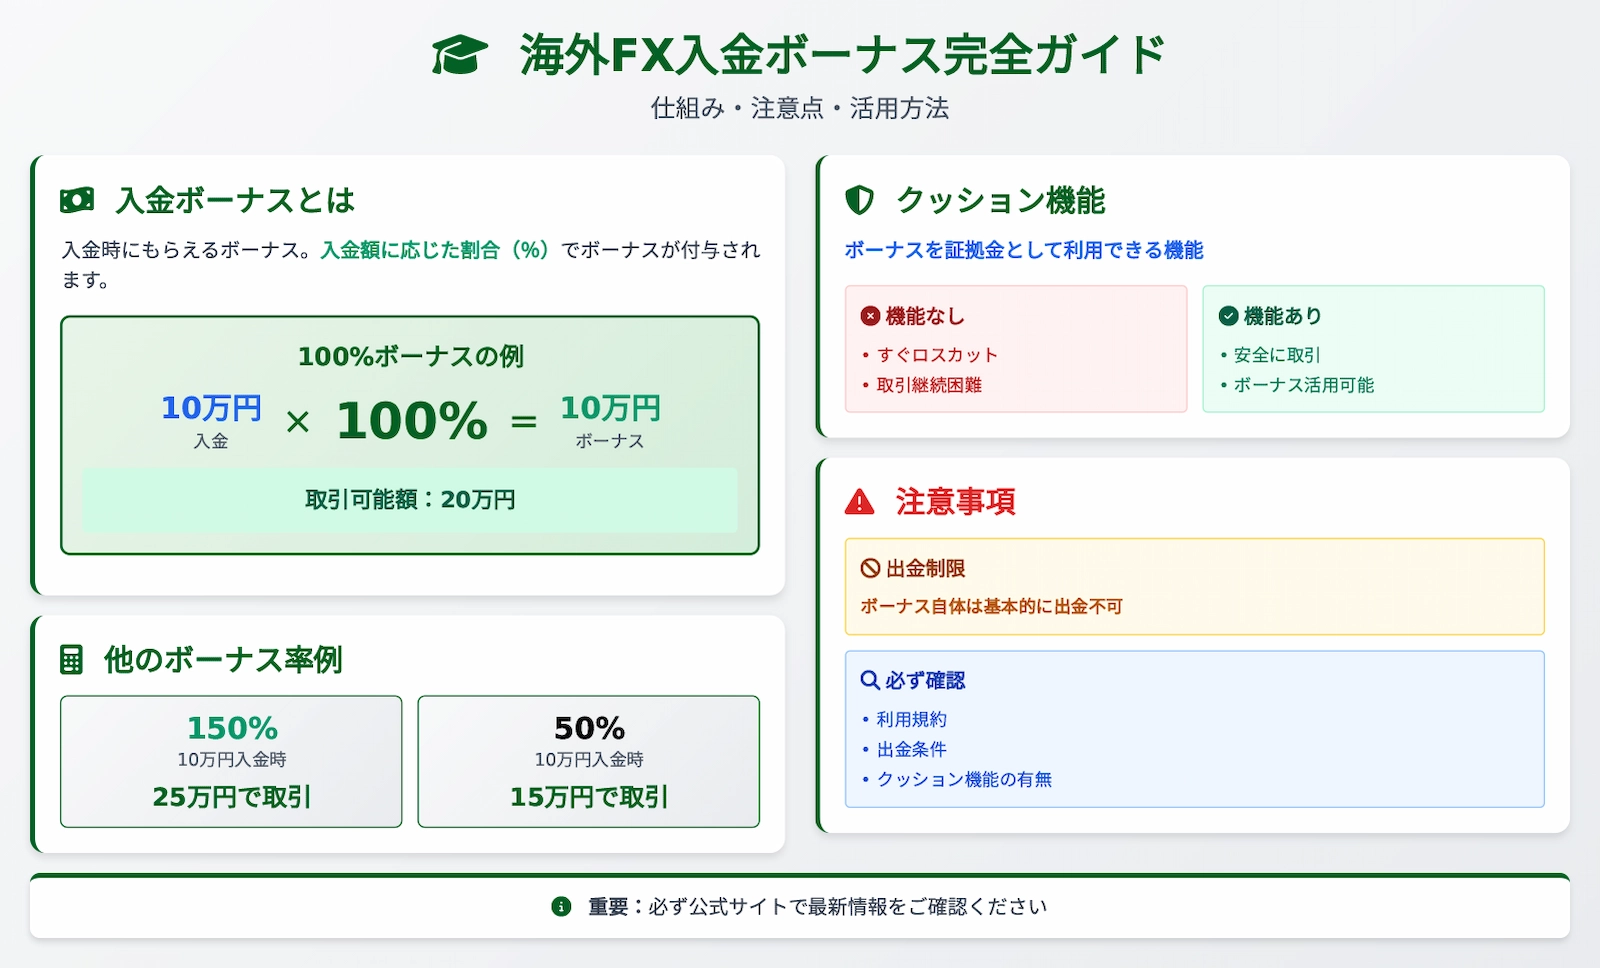Select the magnifying glass icon beside 必ず確認
1600x968 pixels.
click(x=867, y=680)
